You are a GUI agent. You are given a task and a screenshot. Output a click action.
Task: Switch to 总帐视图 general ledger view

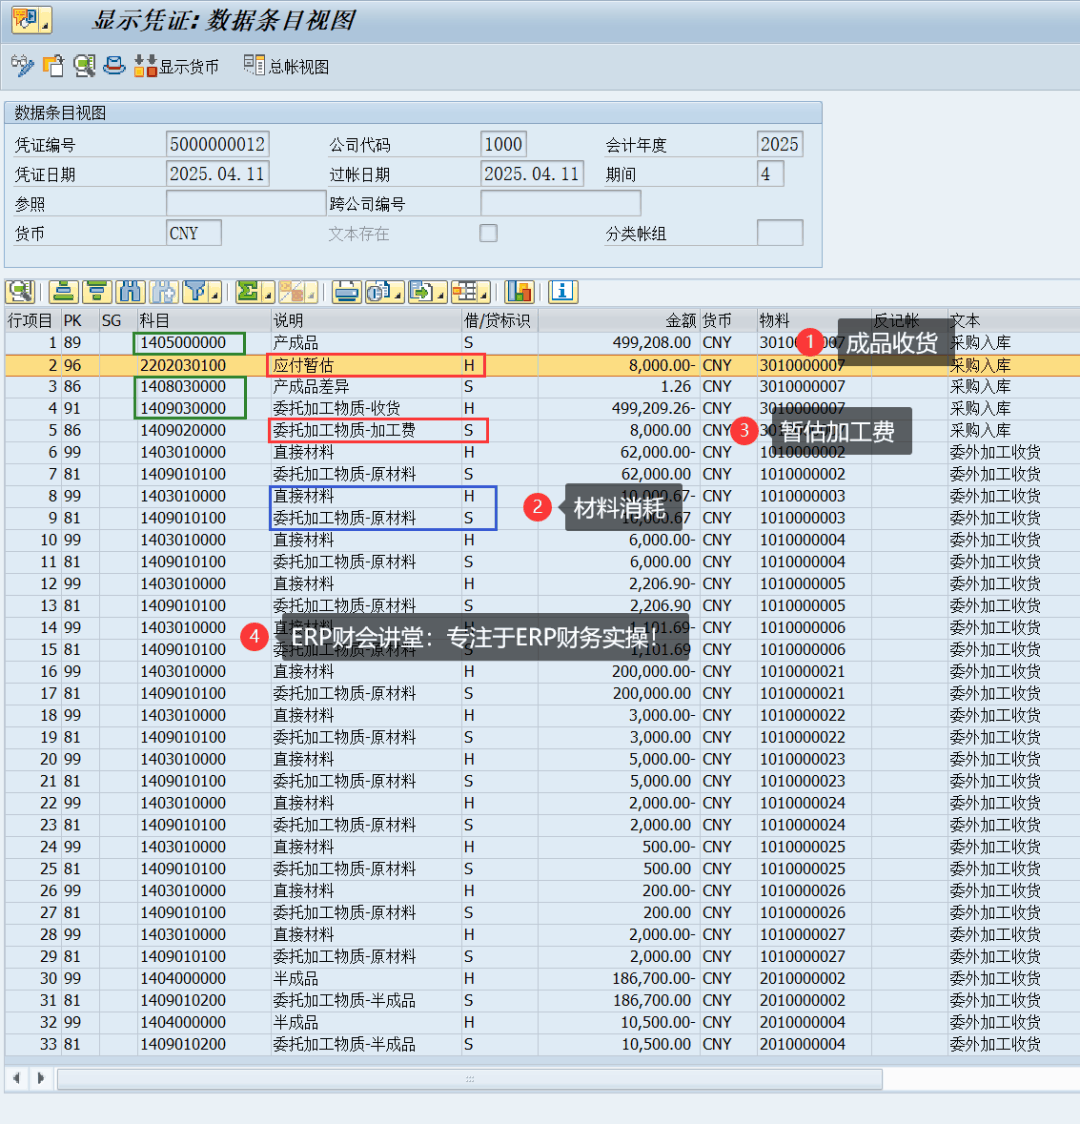pos(286,66)
